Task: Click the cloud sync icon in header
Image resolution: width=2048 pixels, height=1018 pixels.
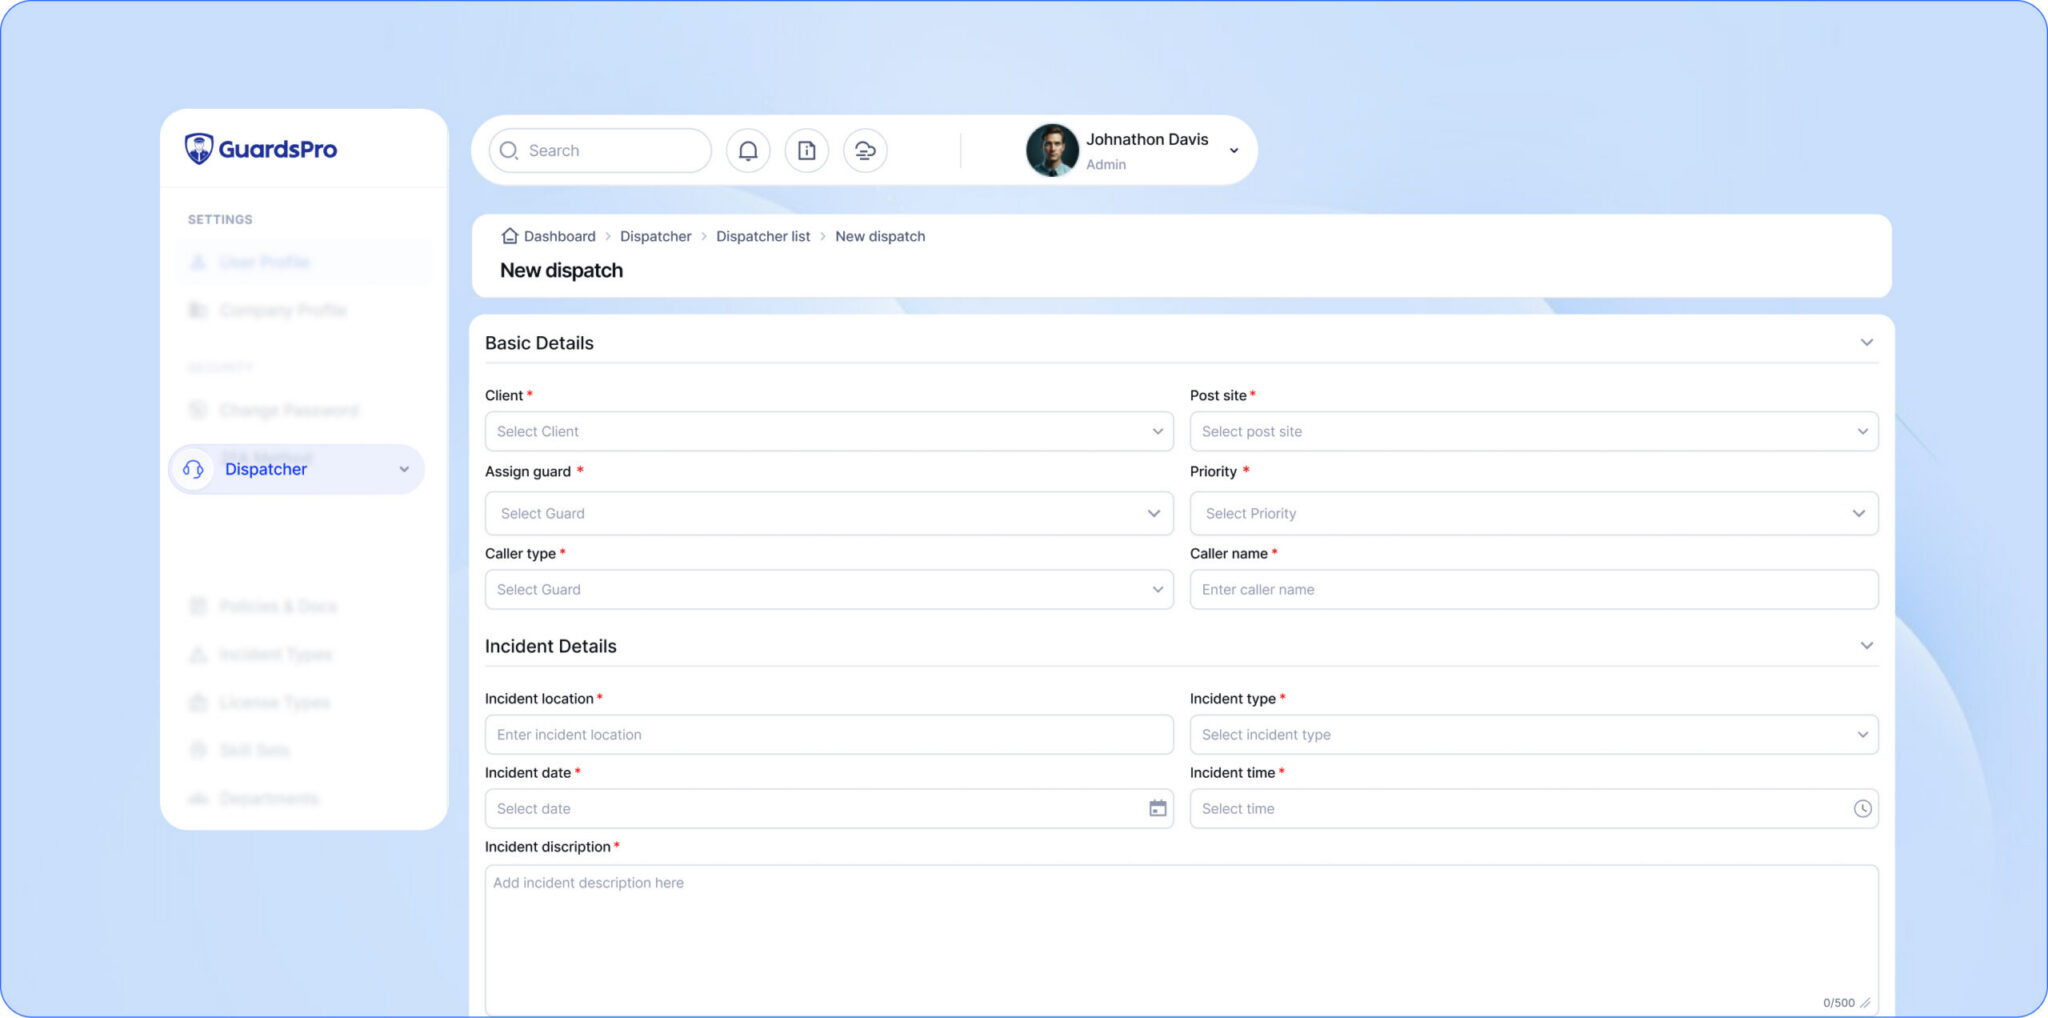Action: tap(865, 151)
